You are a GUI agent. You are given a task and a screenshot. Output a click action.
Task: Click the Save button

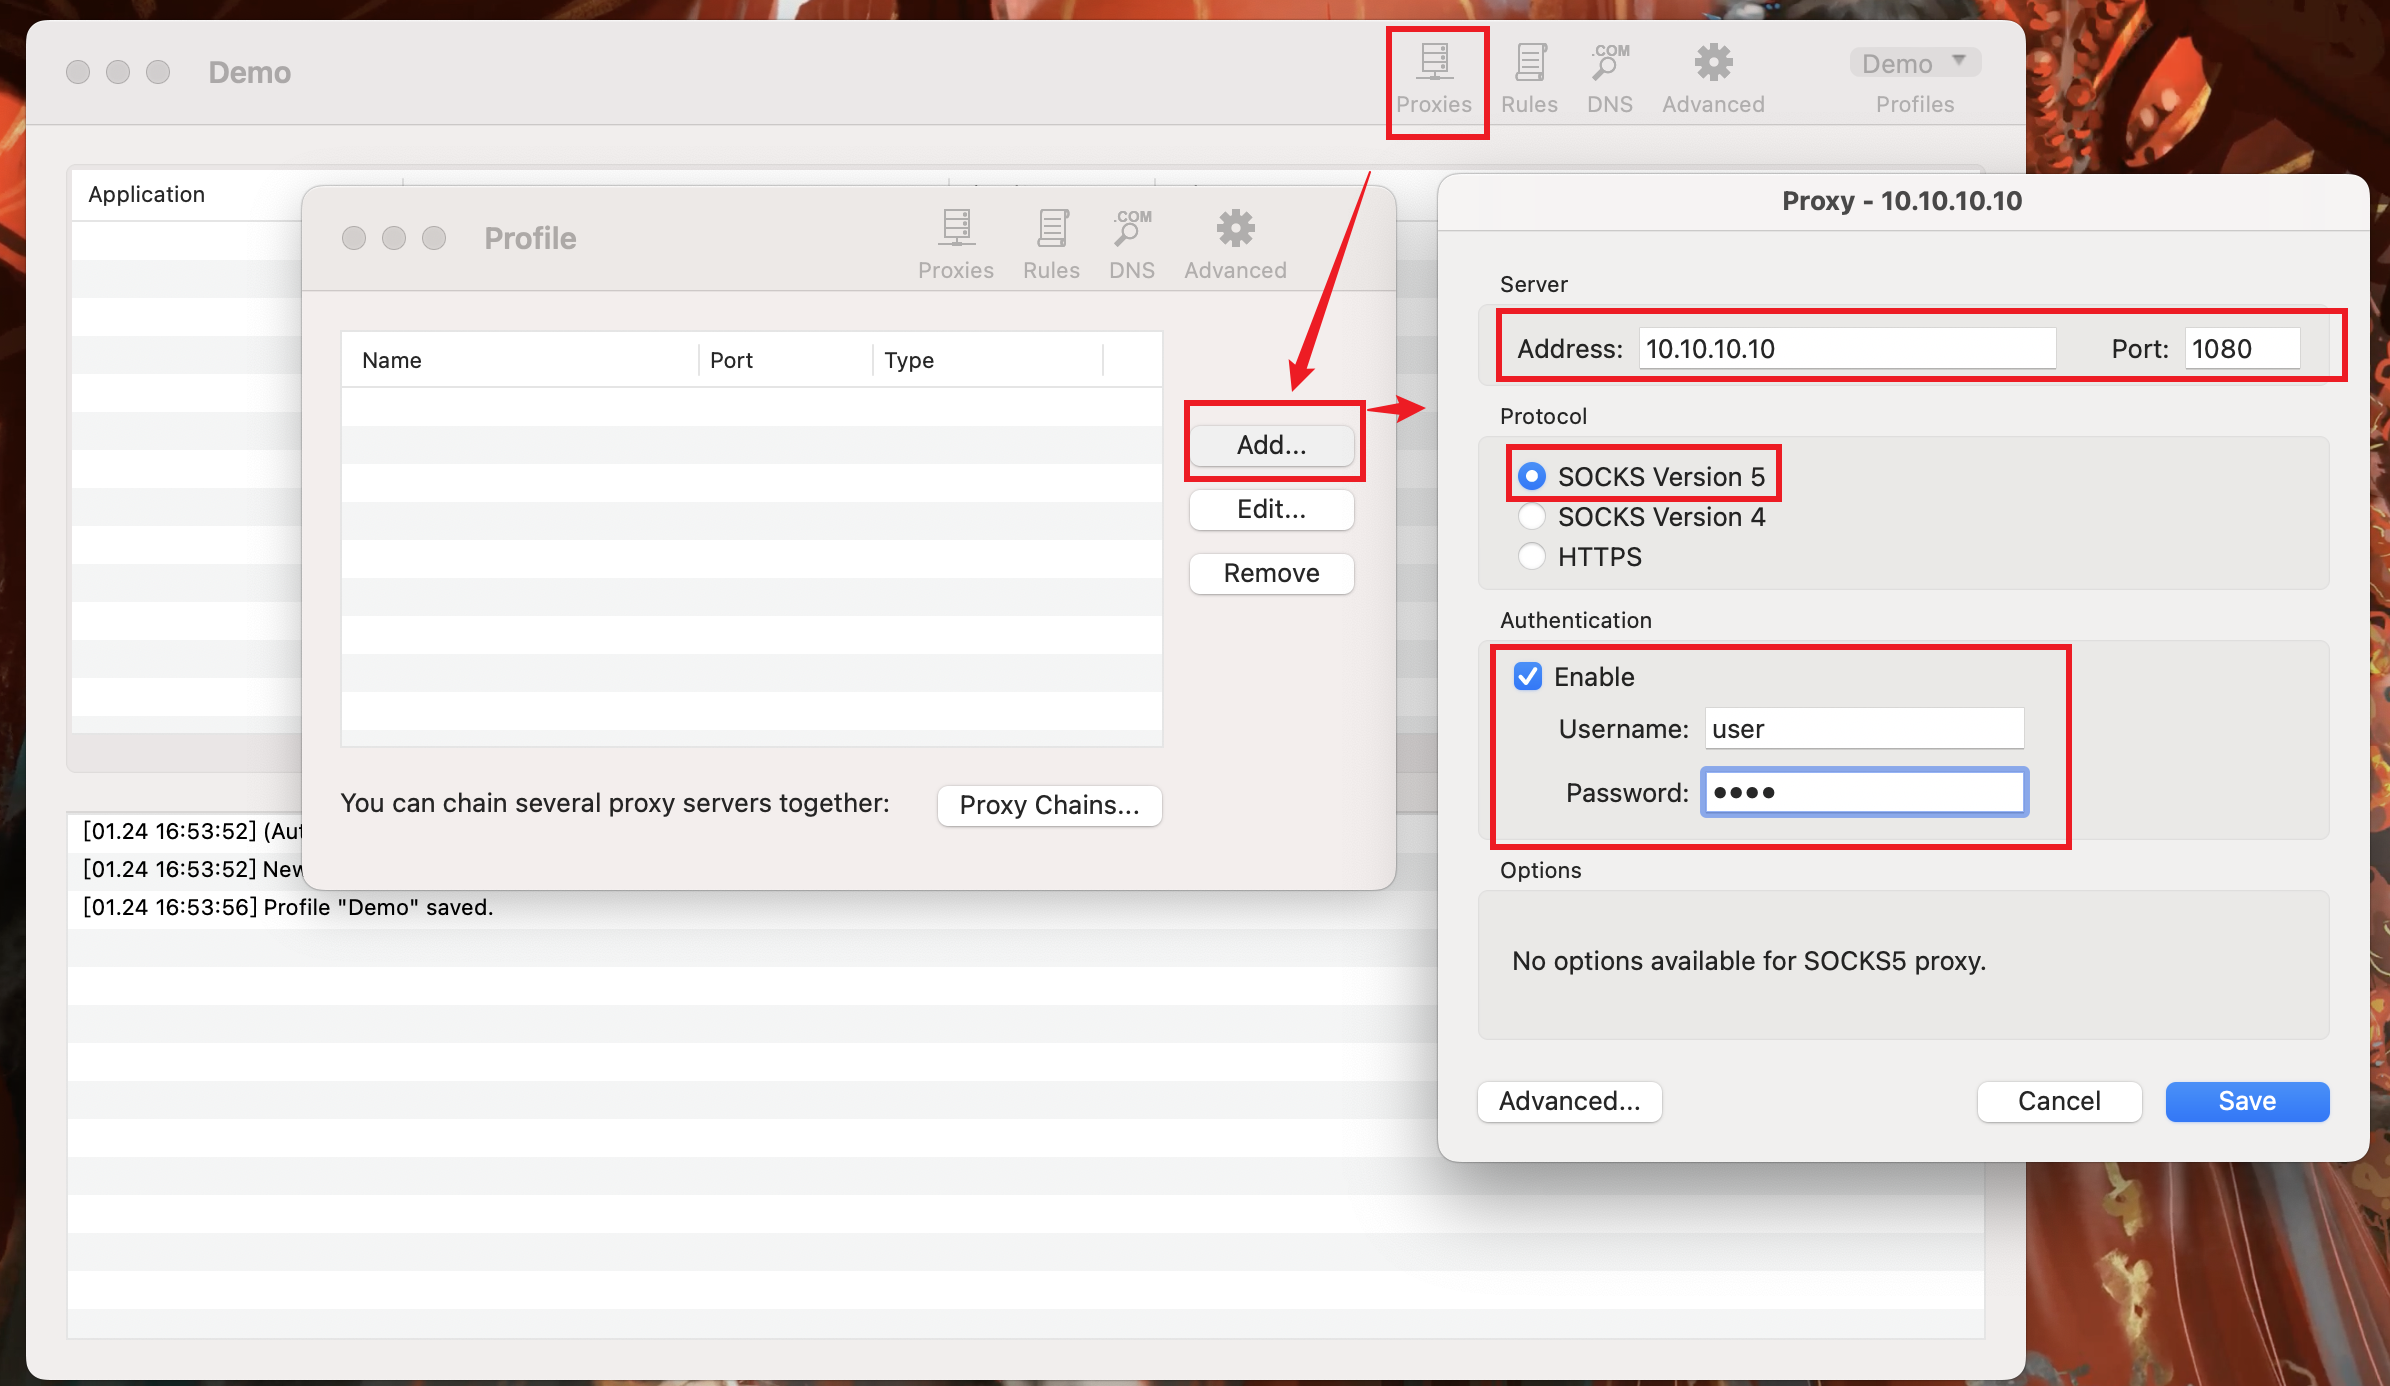pos(2245,1099)
